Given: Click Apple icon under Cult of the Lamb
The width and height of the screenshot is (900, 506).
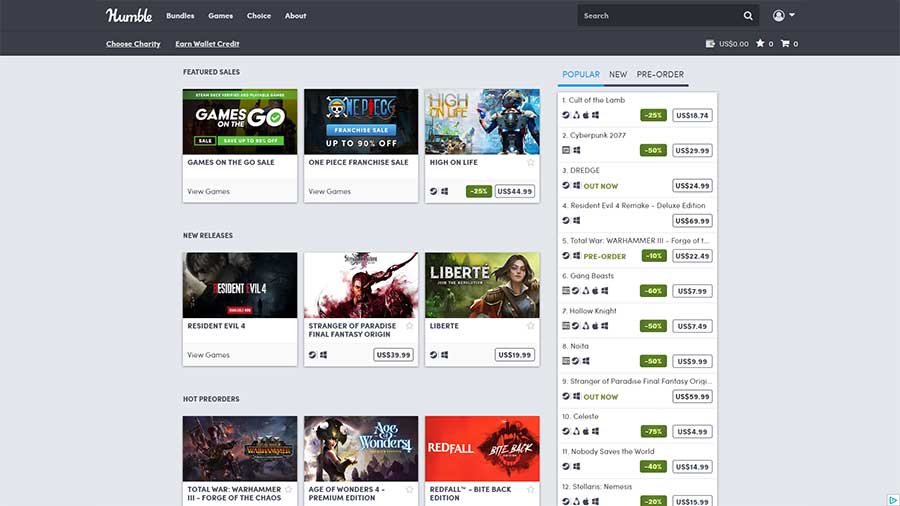Looking at the screenshot, I should (x=586, y=115).
